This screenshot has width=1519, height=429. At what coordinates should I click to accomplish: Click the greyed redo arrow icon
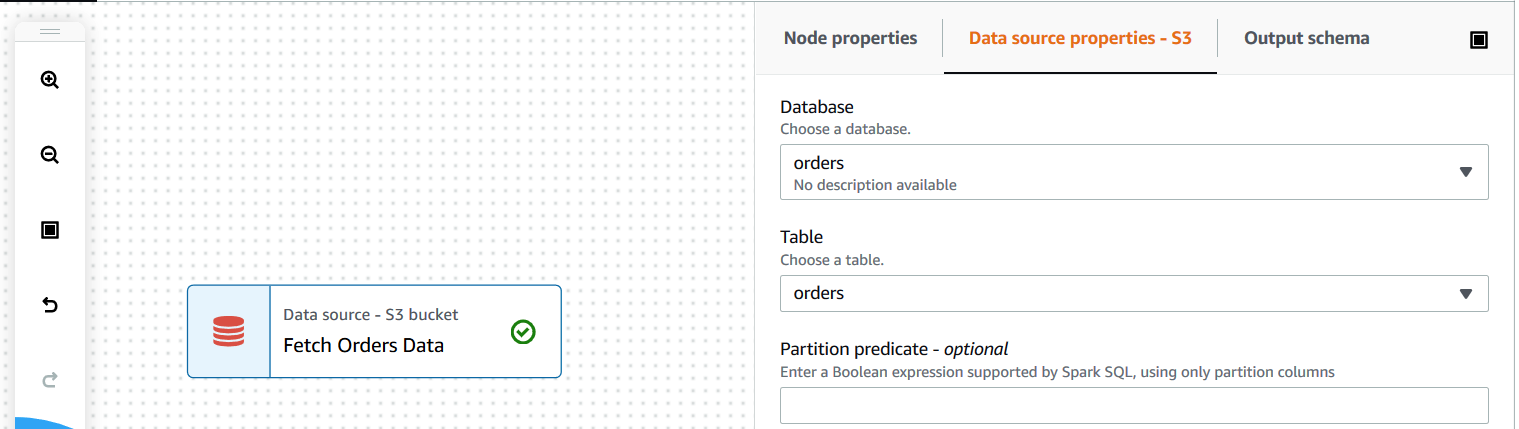coord(49,380)
